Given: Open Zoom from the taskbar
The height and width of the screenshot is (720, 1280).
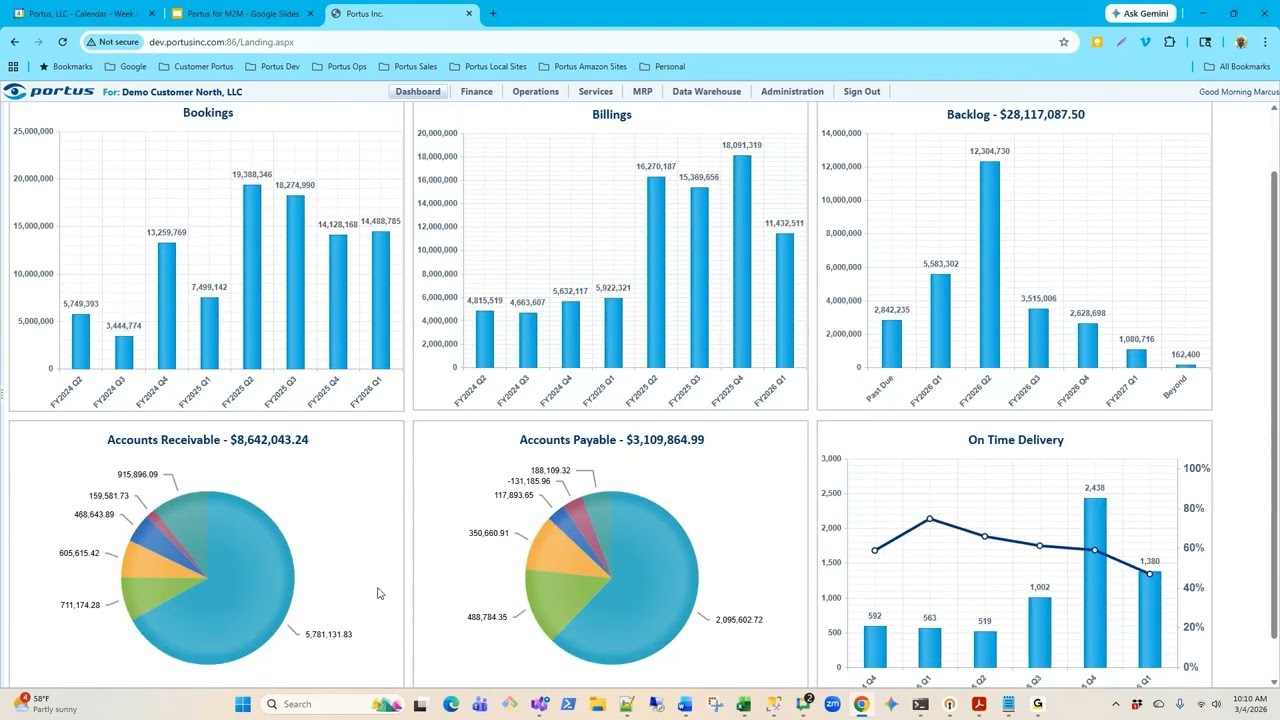Looking at the screenshot, I should (x=832, y=704).
